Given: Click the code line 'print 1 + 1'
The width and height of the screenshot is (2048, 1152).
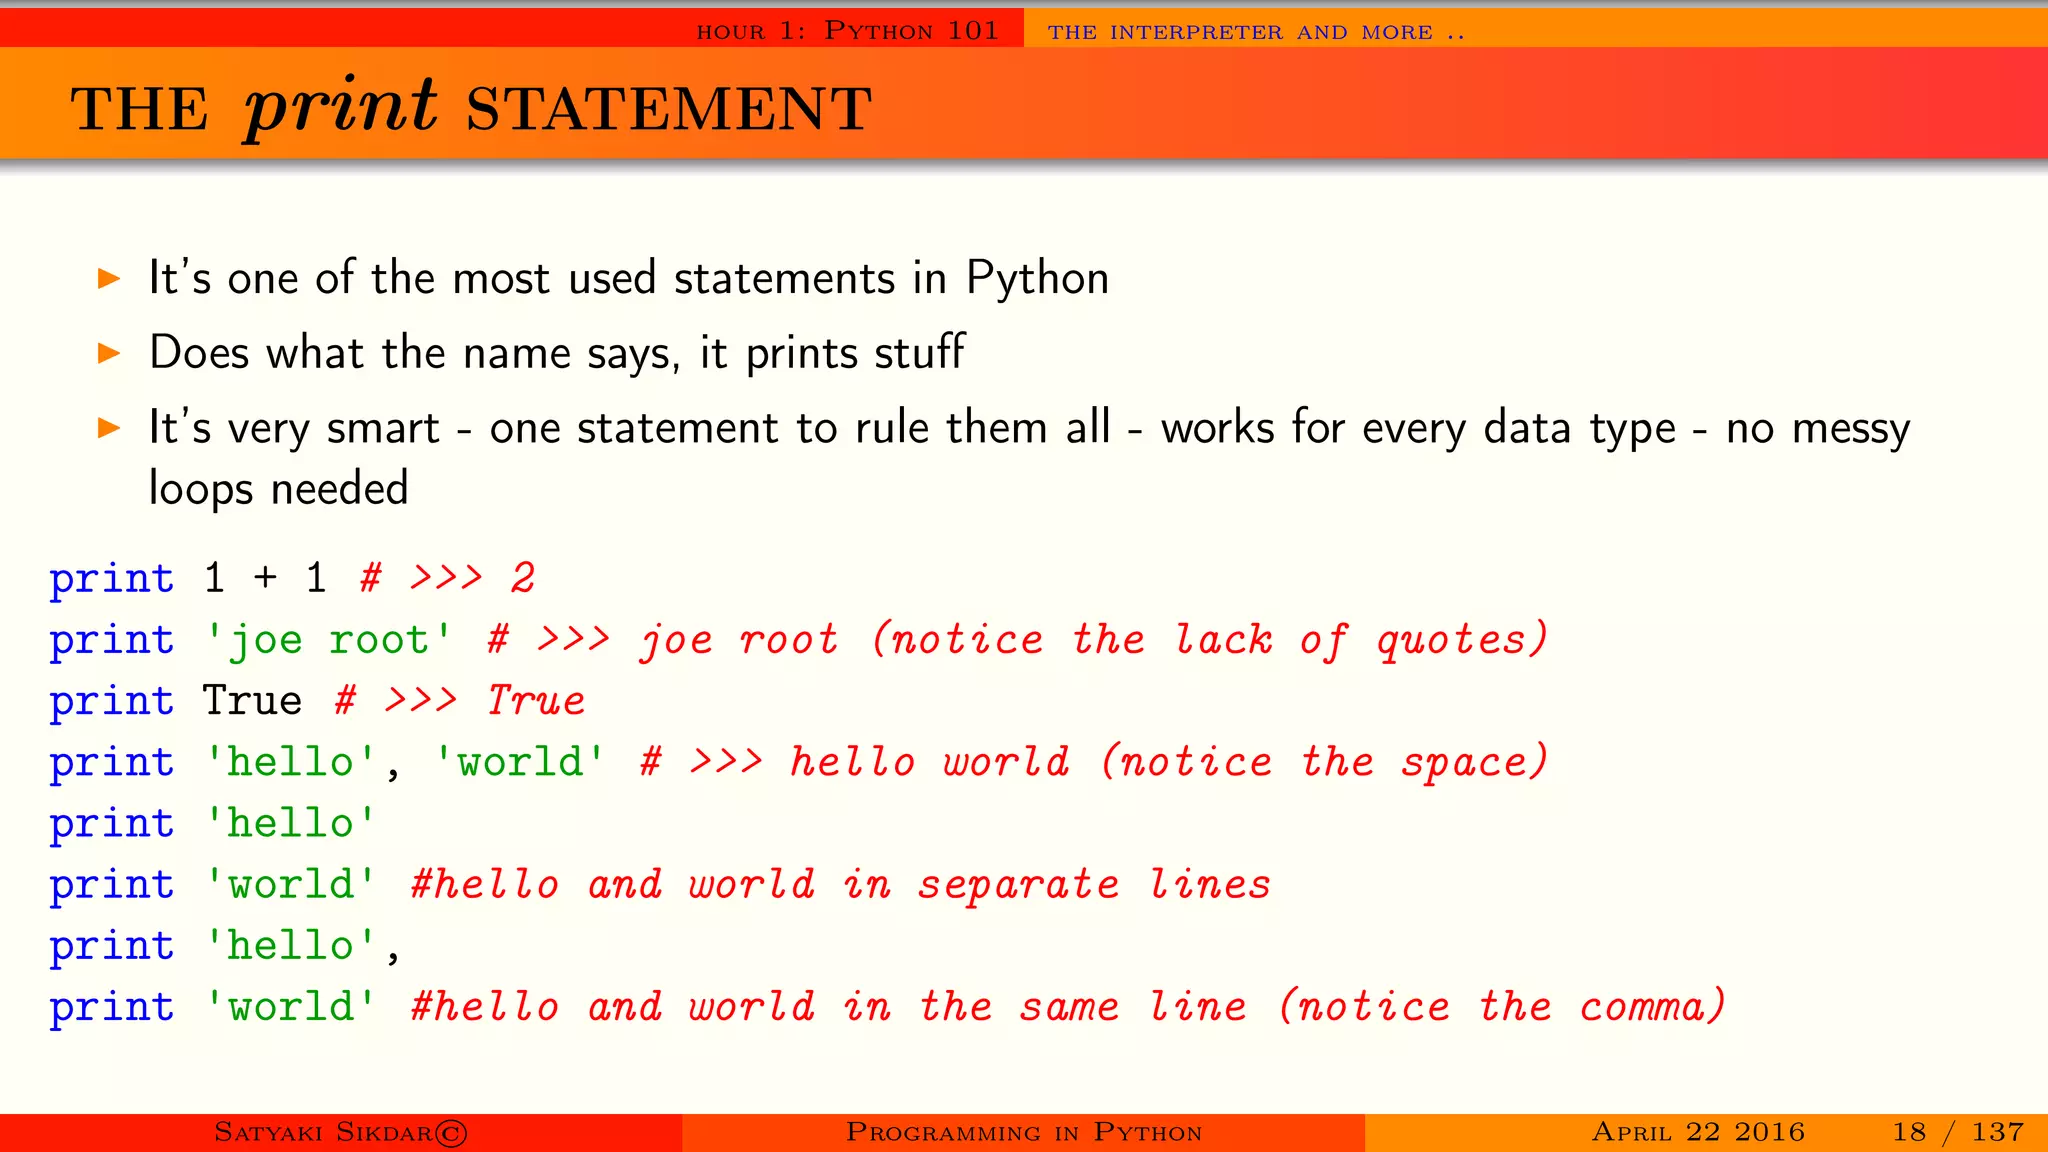Looking at the screenshot, I should (x=188, y=578).
